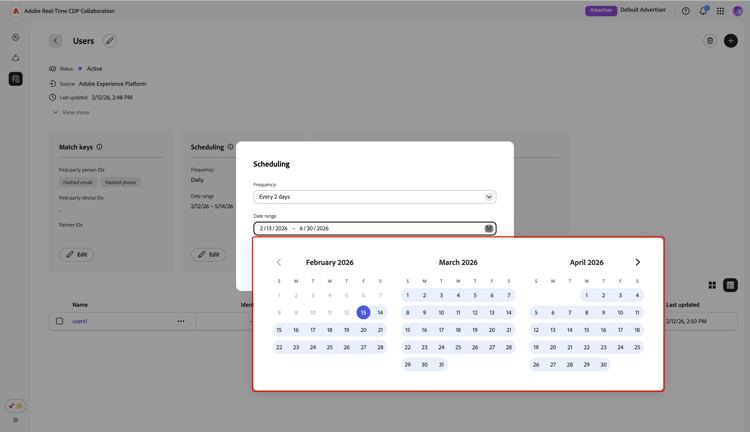
Task: Click the Last updated column header
Action: pos(683,305)
